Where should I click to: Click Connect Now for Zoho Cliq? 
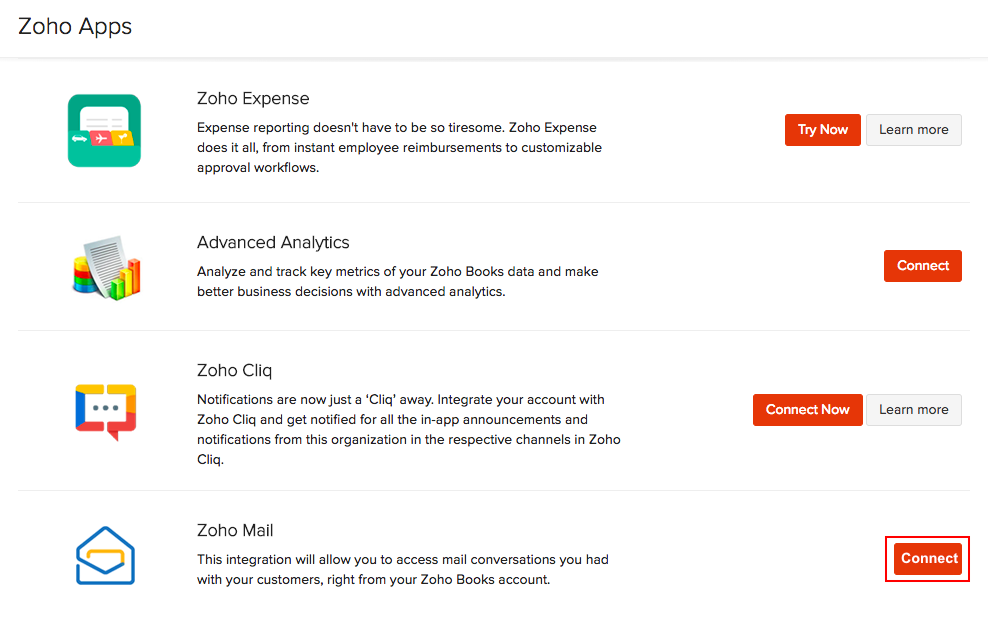pyautogui.click(x=807, y=409)
